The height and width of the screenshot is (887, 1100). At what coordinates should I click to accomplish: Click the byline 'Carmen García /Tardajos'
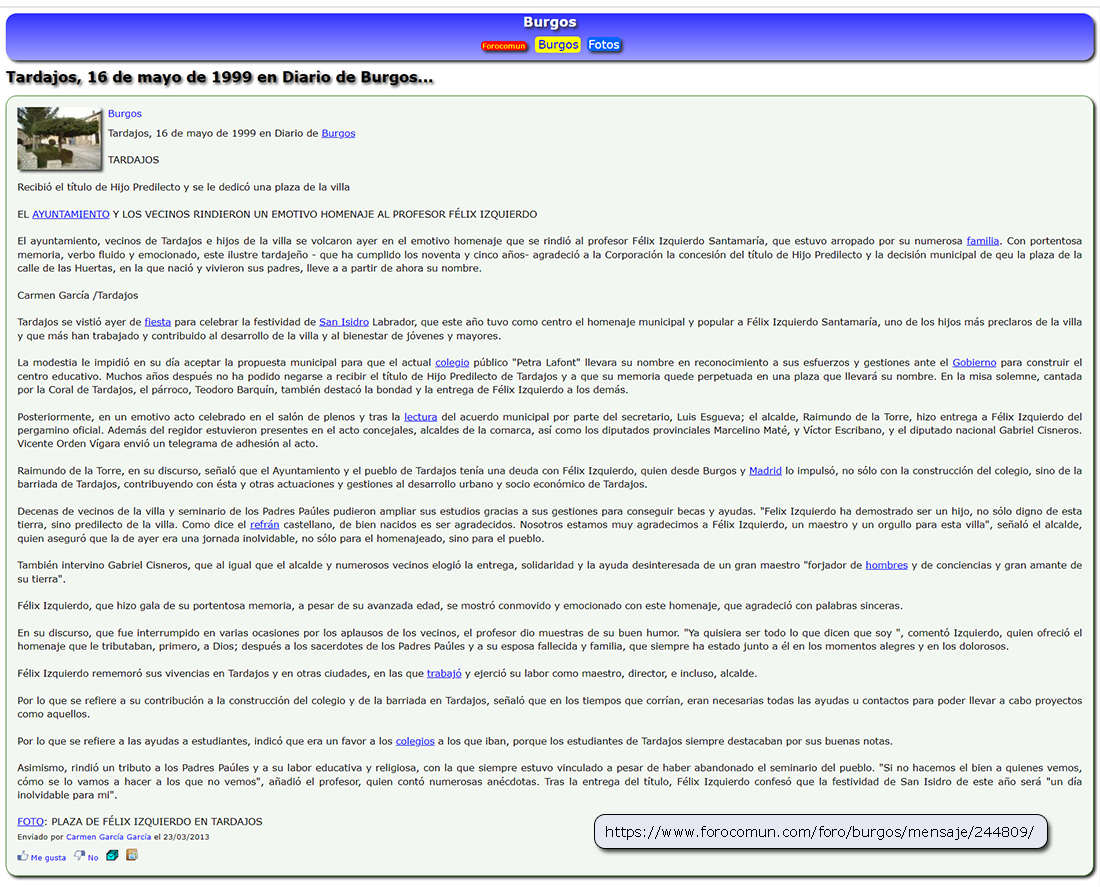[x=78, y=295]
